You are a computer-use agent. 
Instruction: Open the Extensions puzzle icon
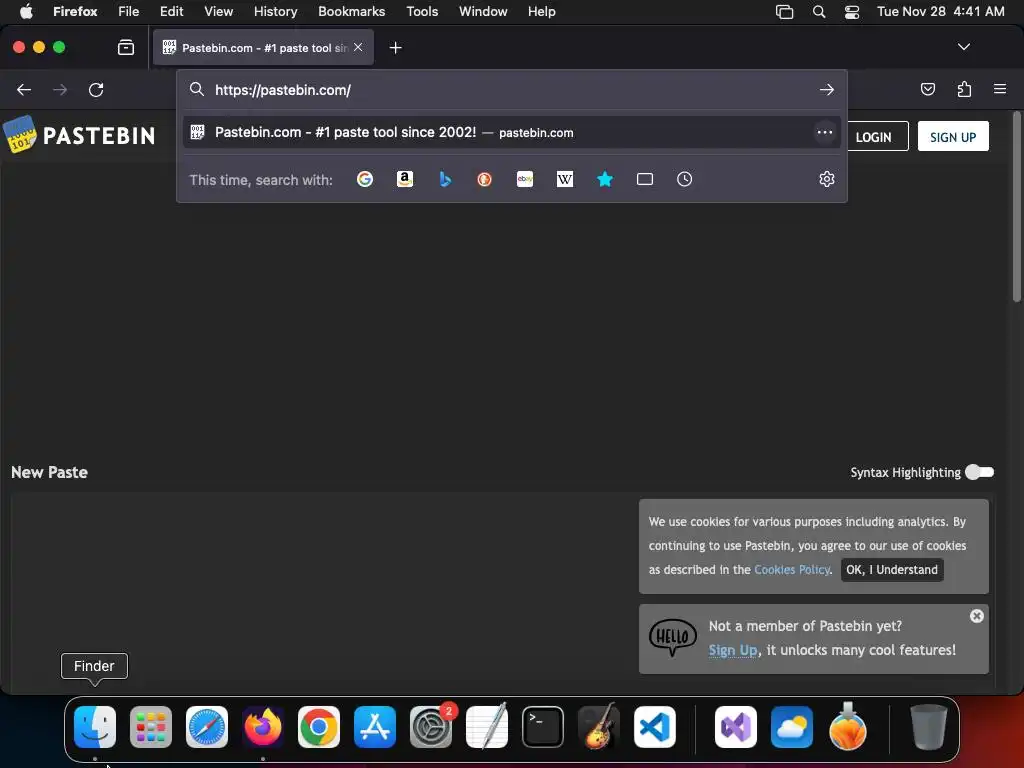(x=964, y=89)
